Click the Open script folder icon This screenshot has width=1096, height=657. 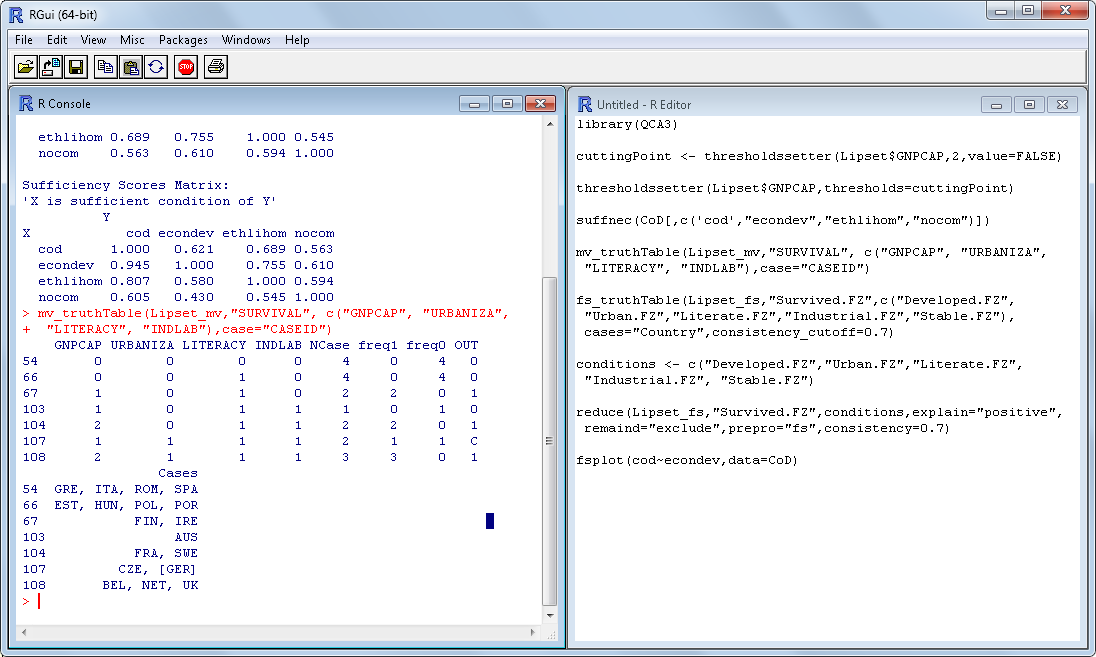(x=26, y=67)
